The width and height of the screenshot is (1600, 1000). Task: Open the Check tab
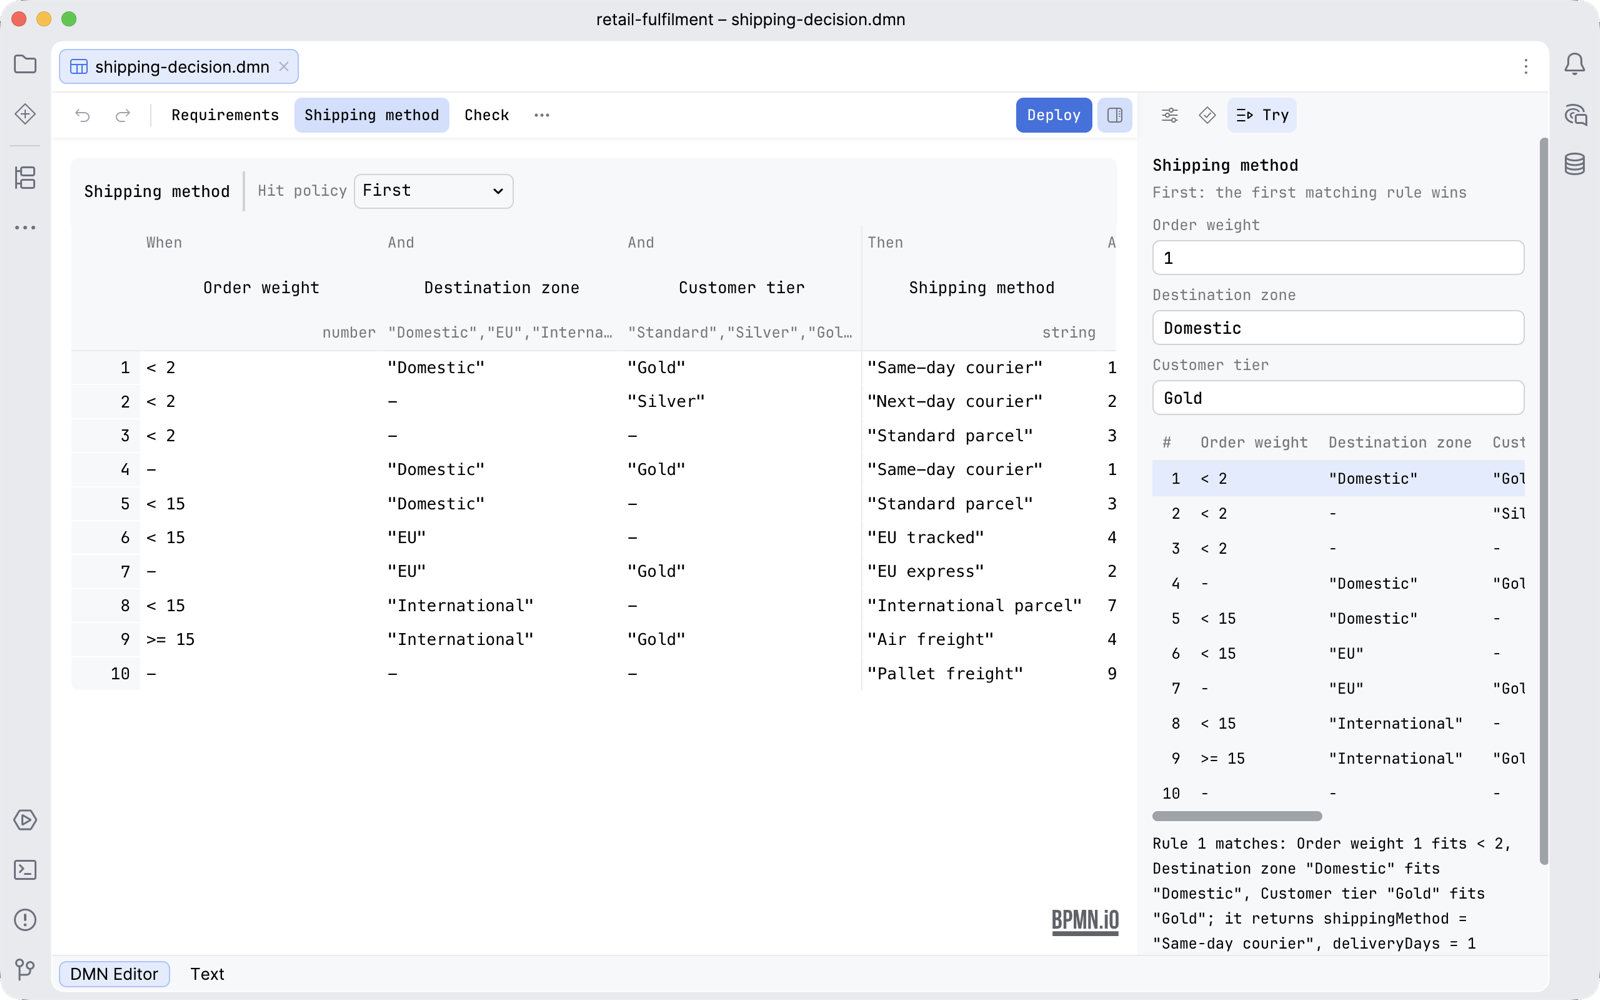coord(487,115)
